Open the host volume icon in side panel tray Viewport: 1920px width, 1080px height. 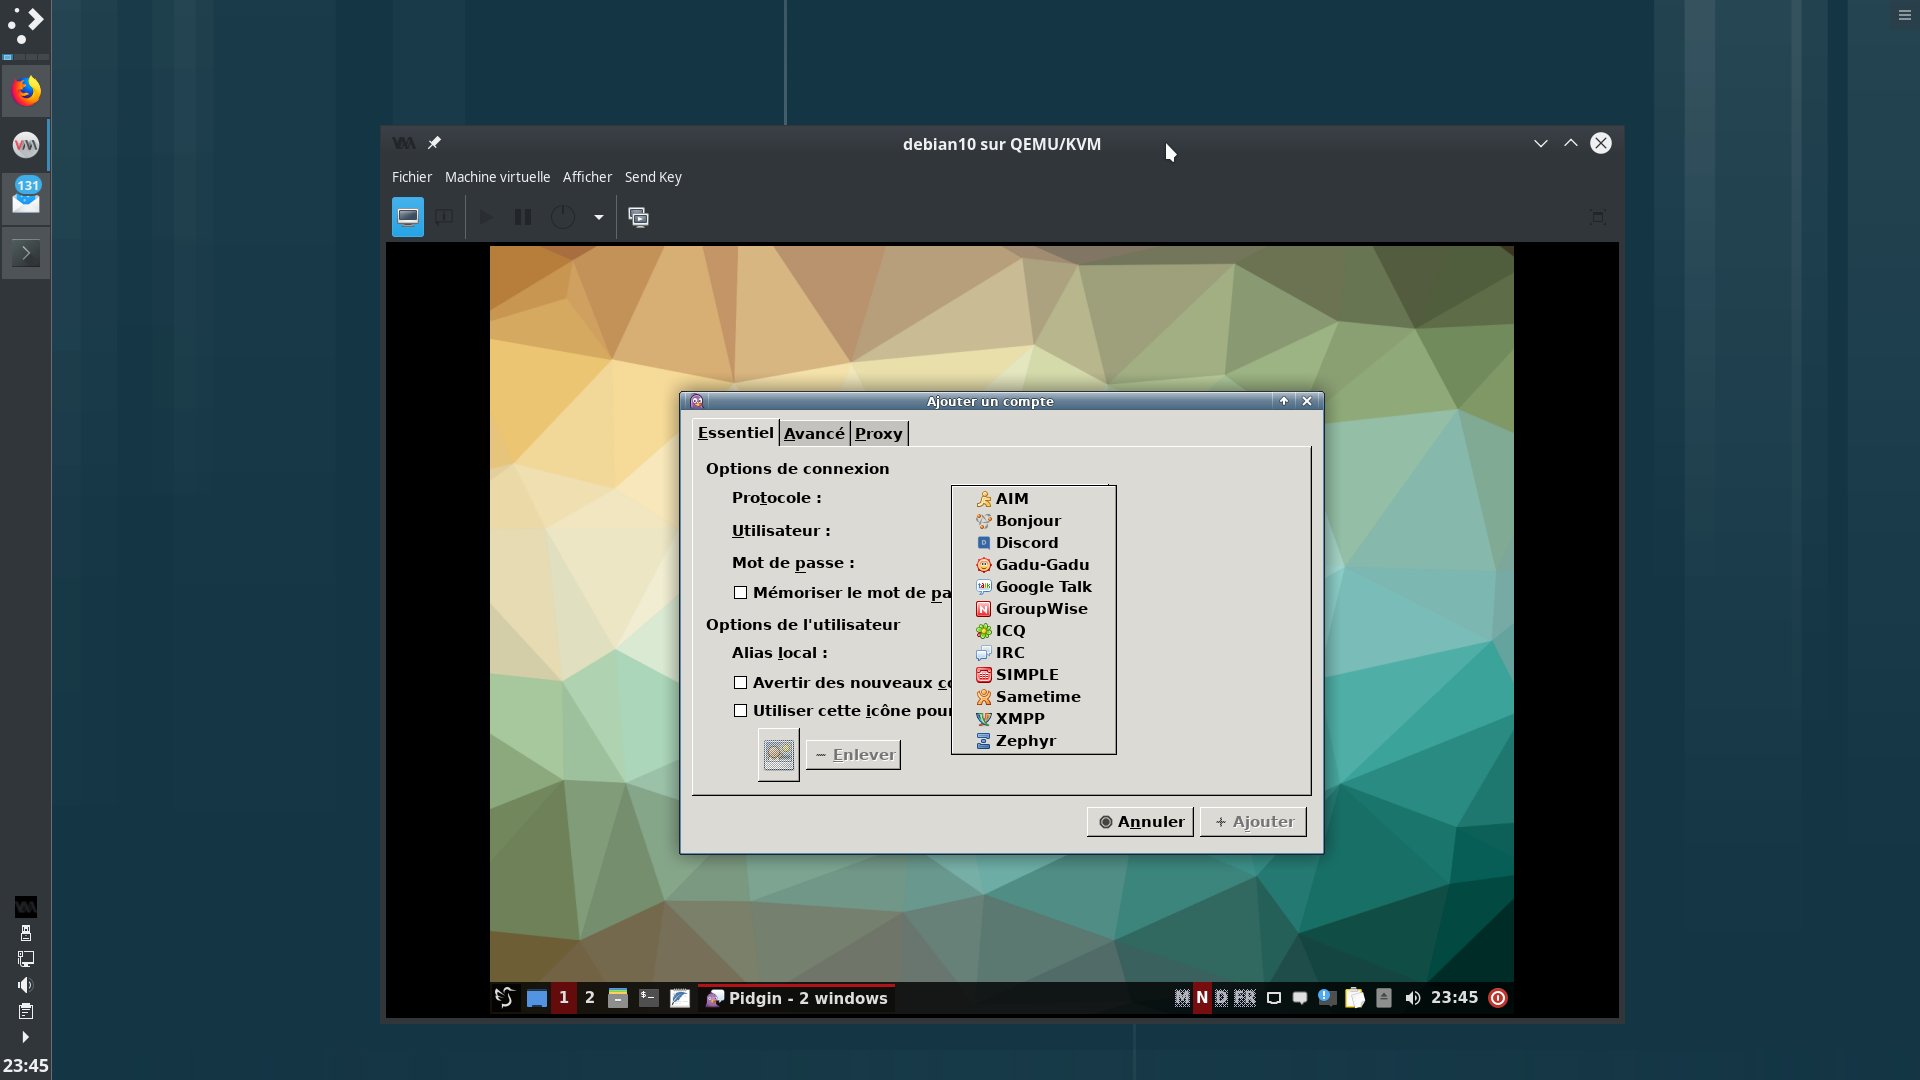click(x=26, y=985)
